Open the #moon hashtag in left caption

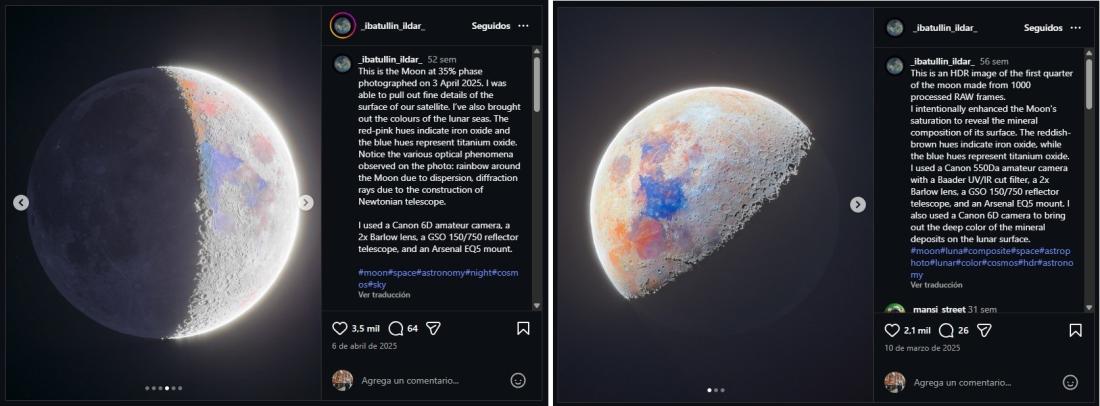pos(371,272)
